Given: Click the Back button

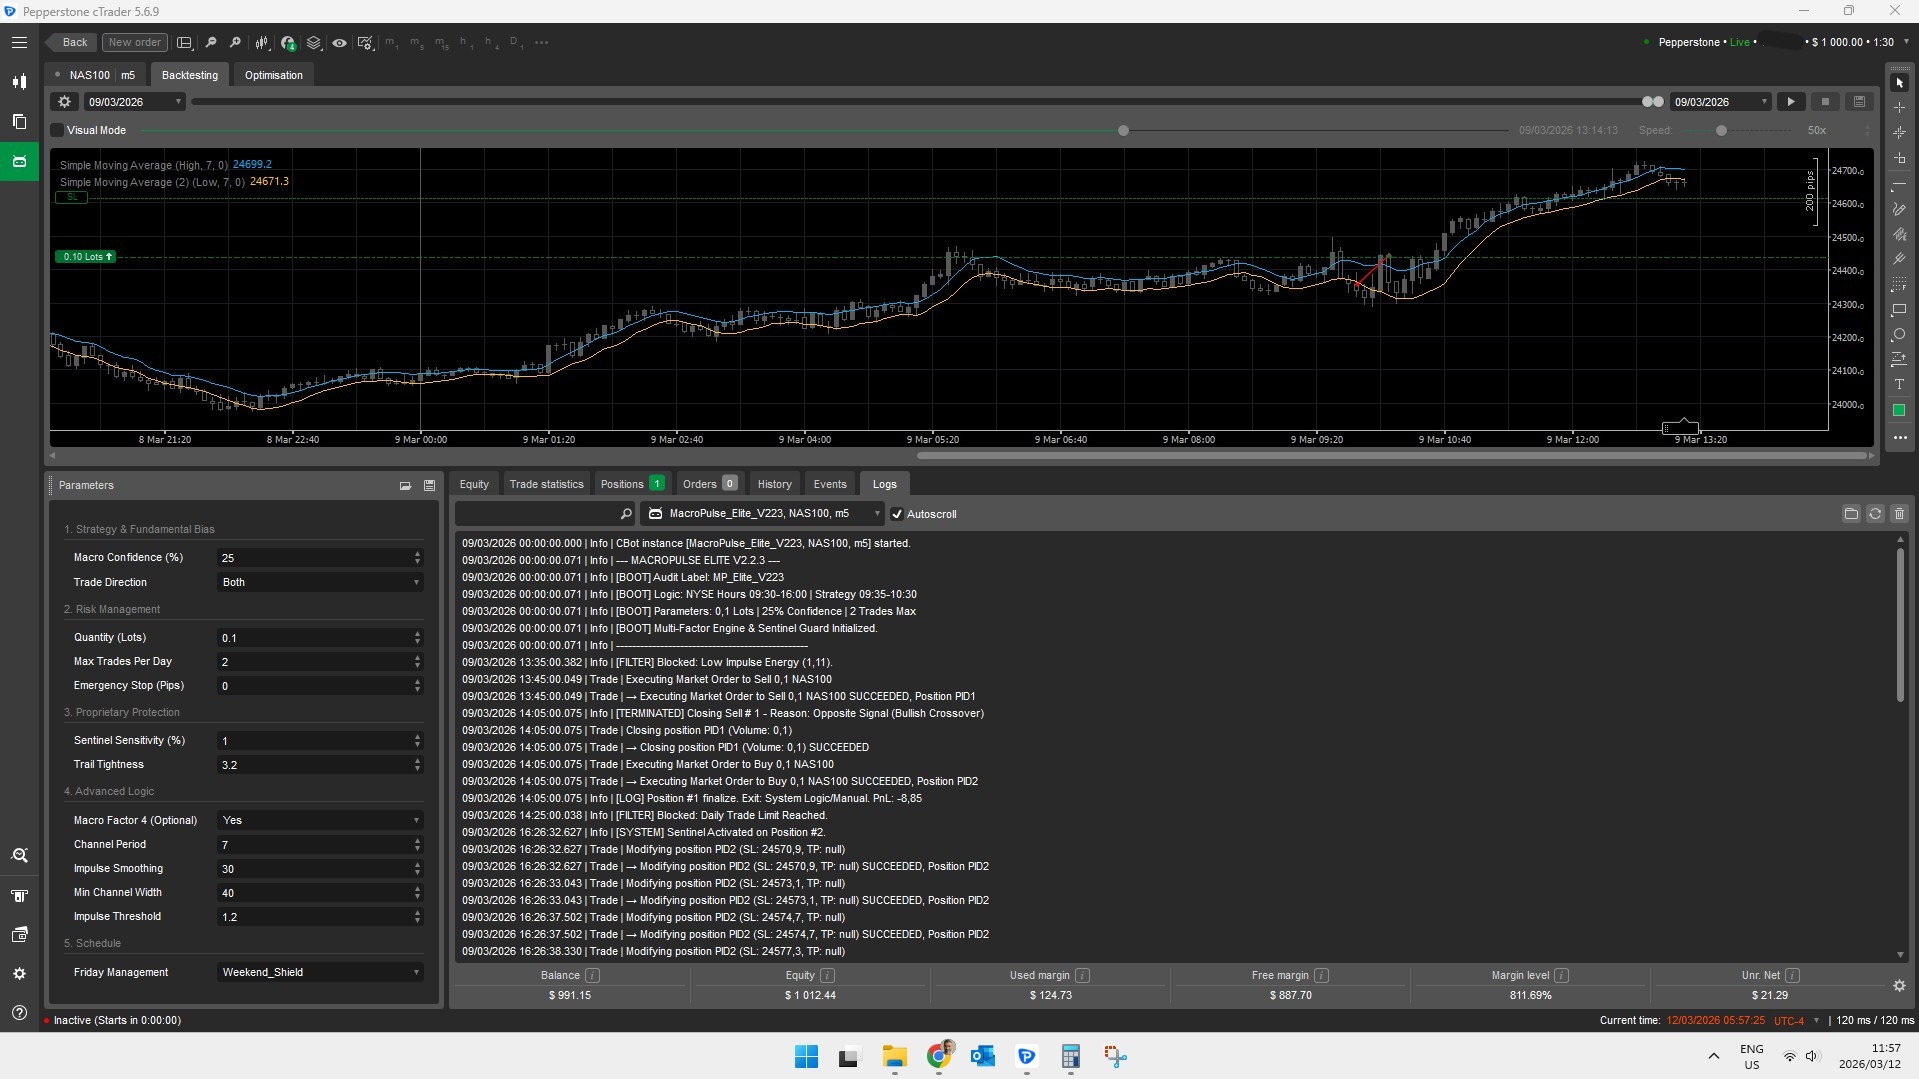Looking at the screenshot, I should (71, 42).
